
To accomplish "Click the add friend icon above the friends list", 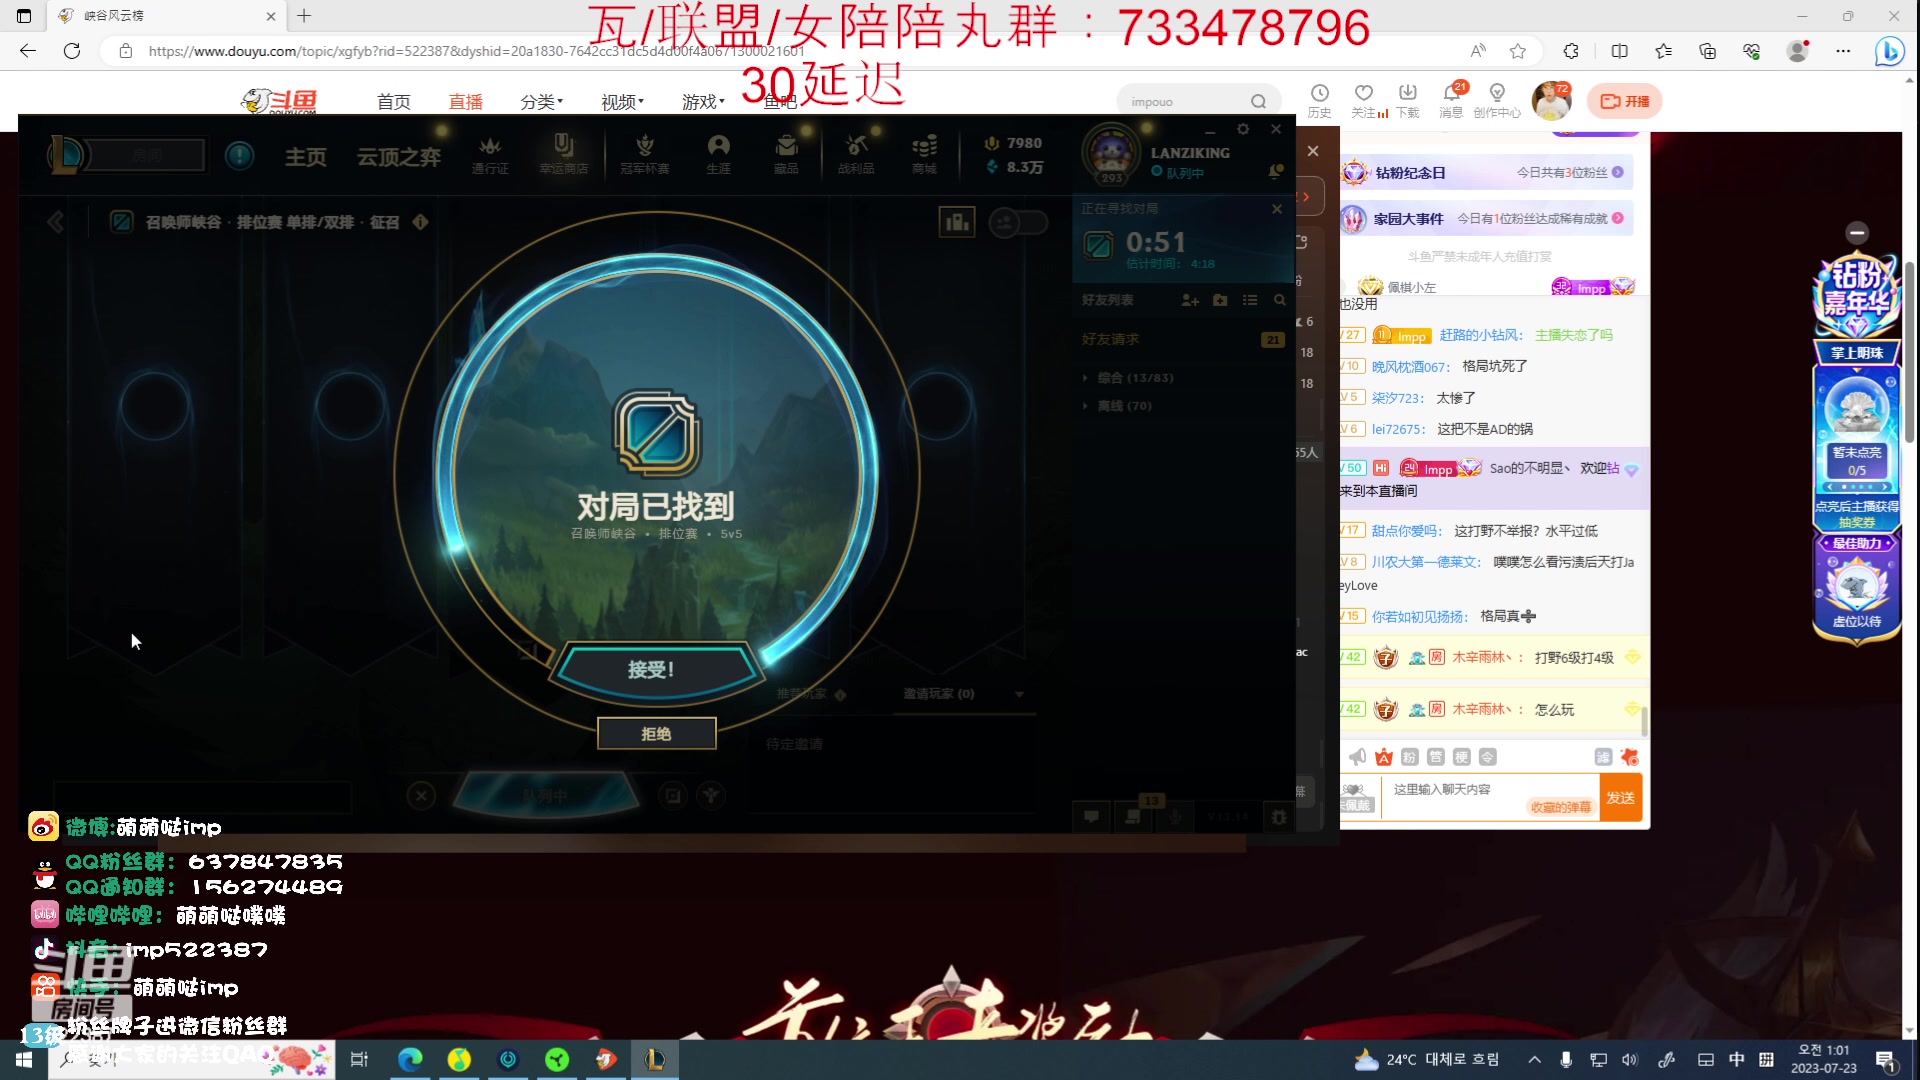I will pyautogui.click(x=1190, y=300).
